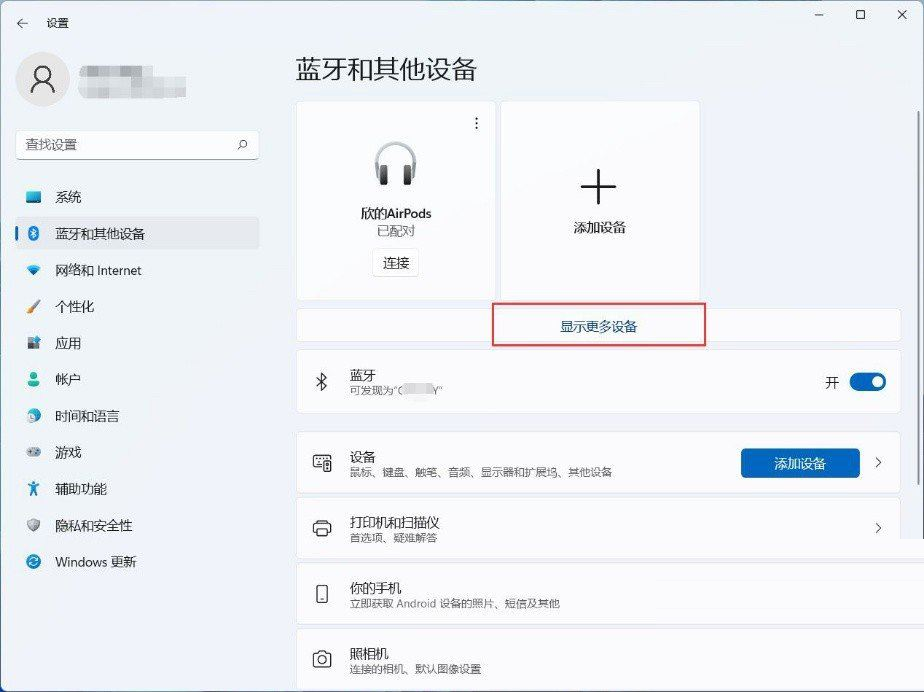
Task: Click the 开 label beside Bluetooth toggle
Action: [x=831, y=383]
